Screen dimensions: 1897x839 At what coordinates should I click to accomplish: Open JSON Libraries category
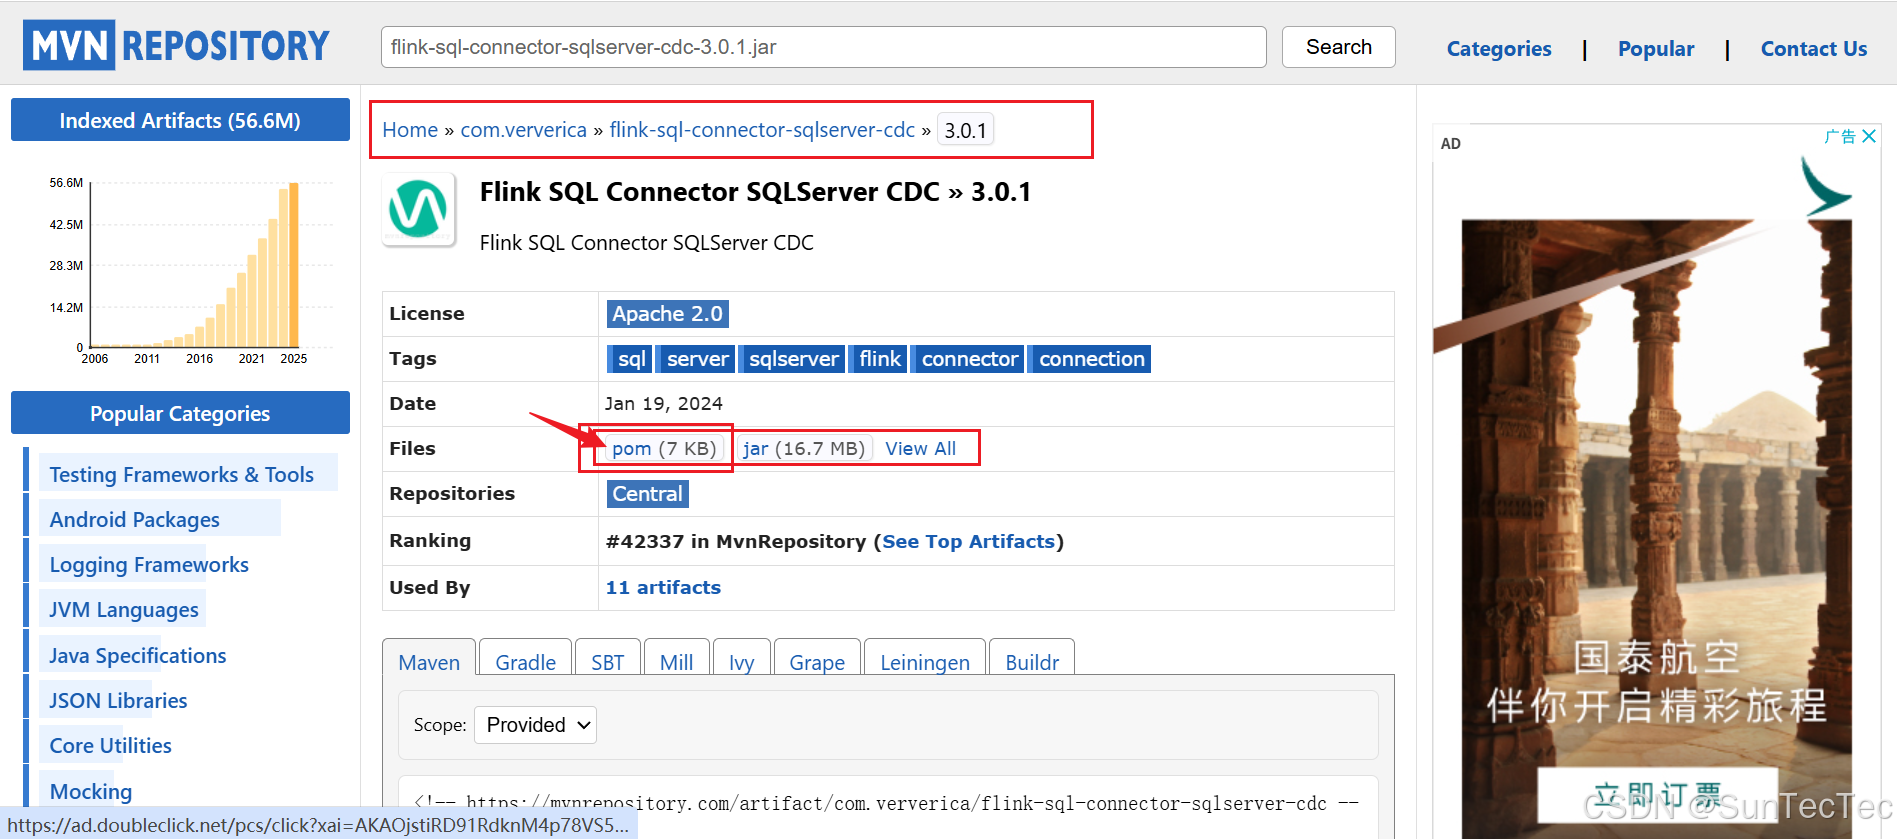coord(118,700)
